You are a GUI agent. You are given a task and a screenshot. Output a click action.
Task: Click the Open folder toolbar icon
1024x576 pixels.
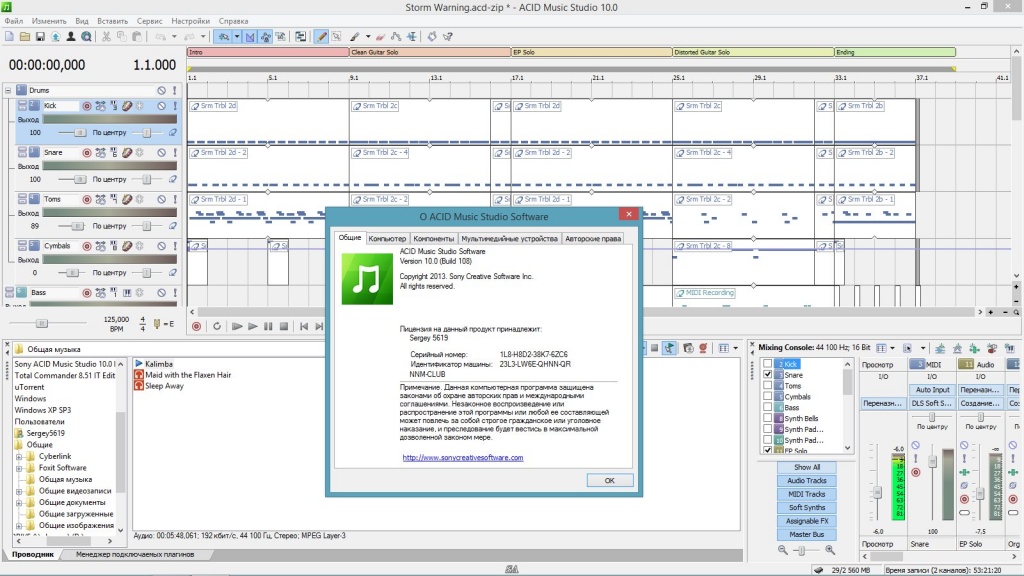[25, 37]
